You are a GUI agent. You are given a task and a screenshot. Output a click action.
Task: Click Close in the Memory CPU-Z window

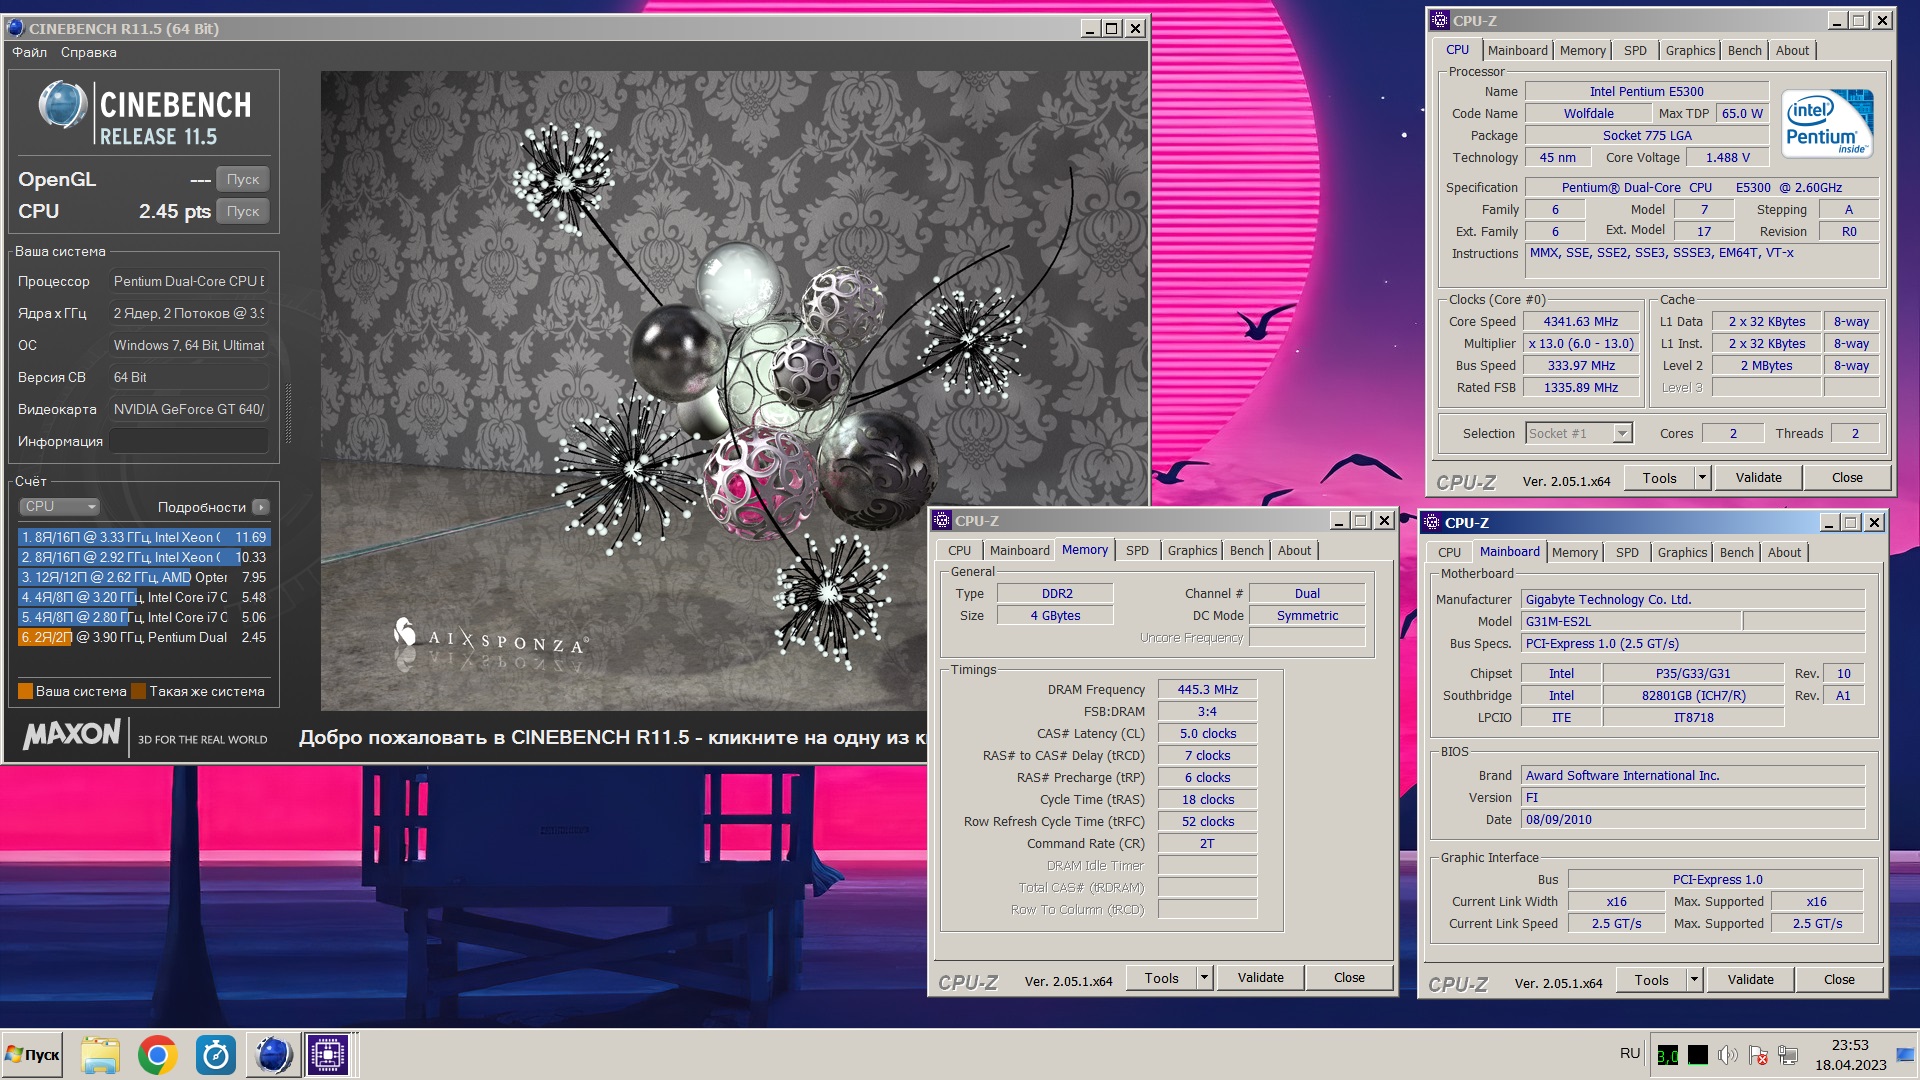click(x=1349, y=978)
